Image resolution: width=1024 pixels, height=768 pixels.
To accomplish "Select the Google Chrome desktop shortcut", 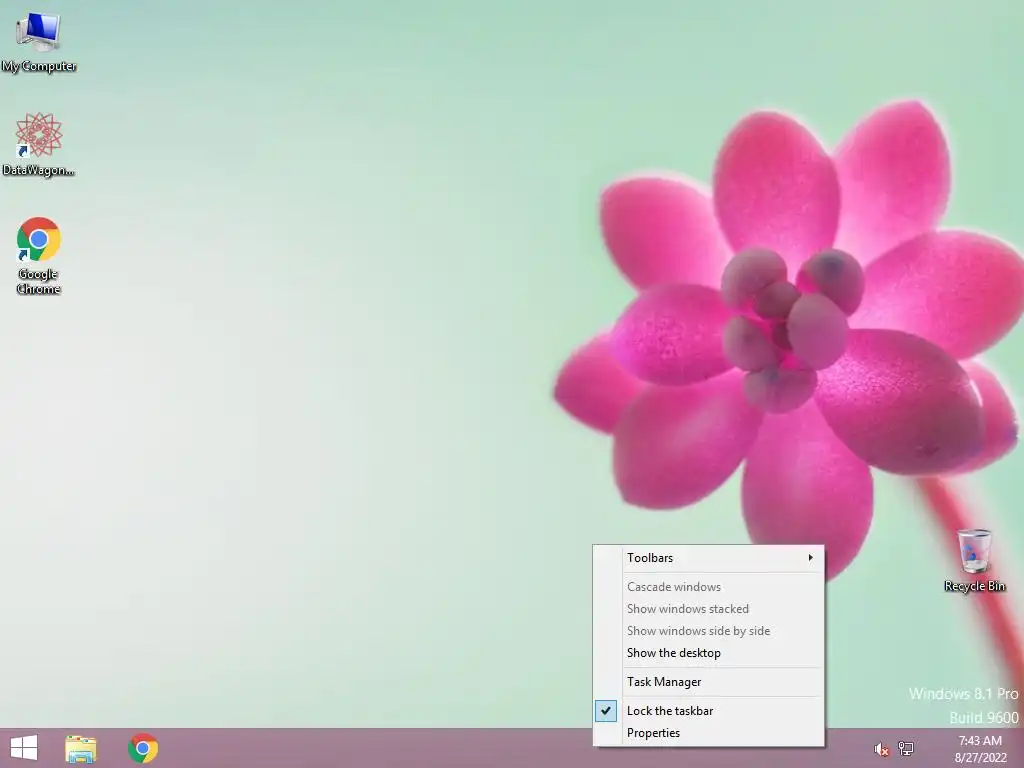I will point(39,256).
